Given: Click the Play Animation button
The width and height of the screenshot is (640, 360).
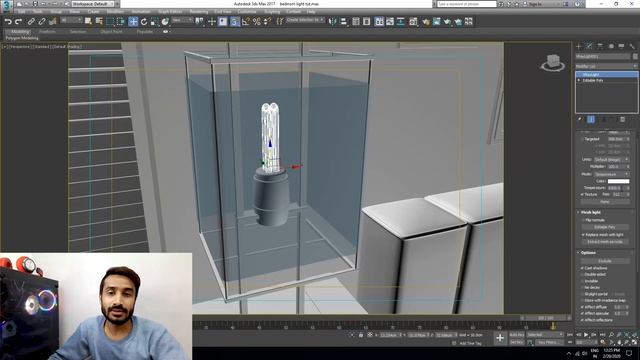Looking at the screenshot, I should click(x=586, y=335).
